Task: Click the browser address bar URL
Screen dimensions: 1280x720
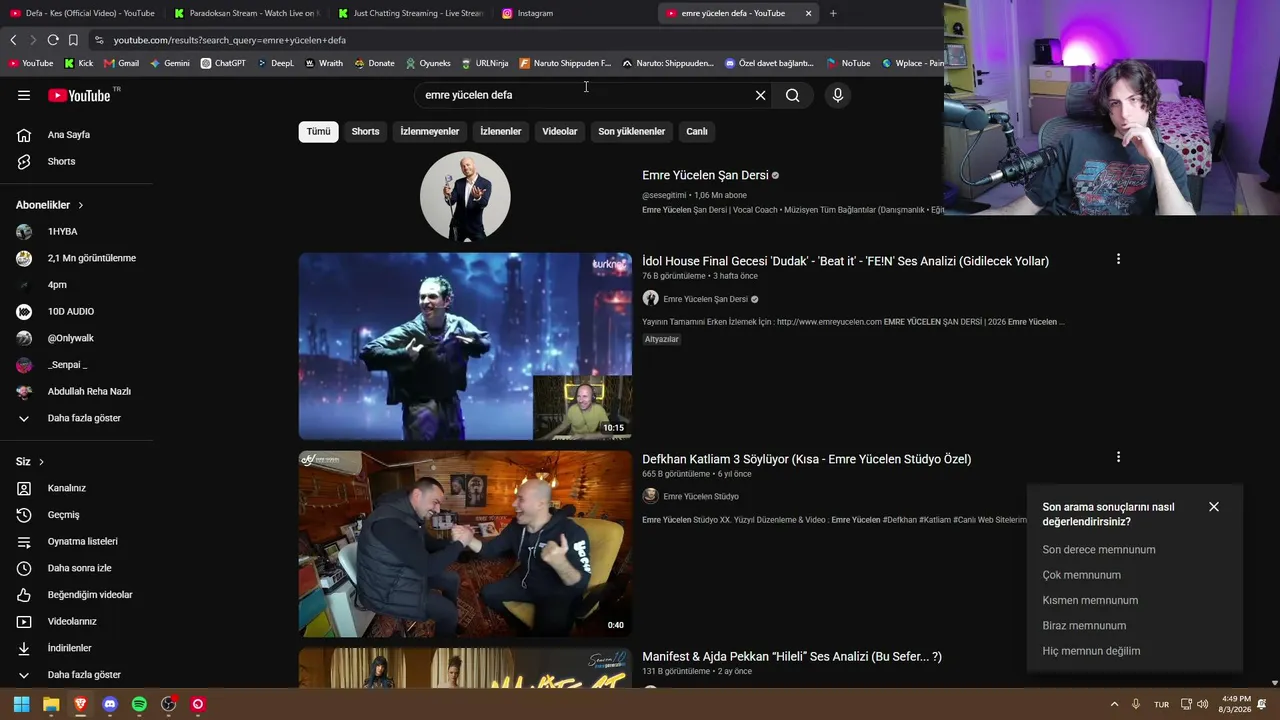Action: coord(230,40)
